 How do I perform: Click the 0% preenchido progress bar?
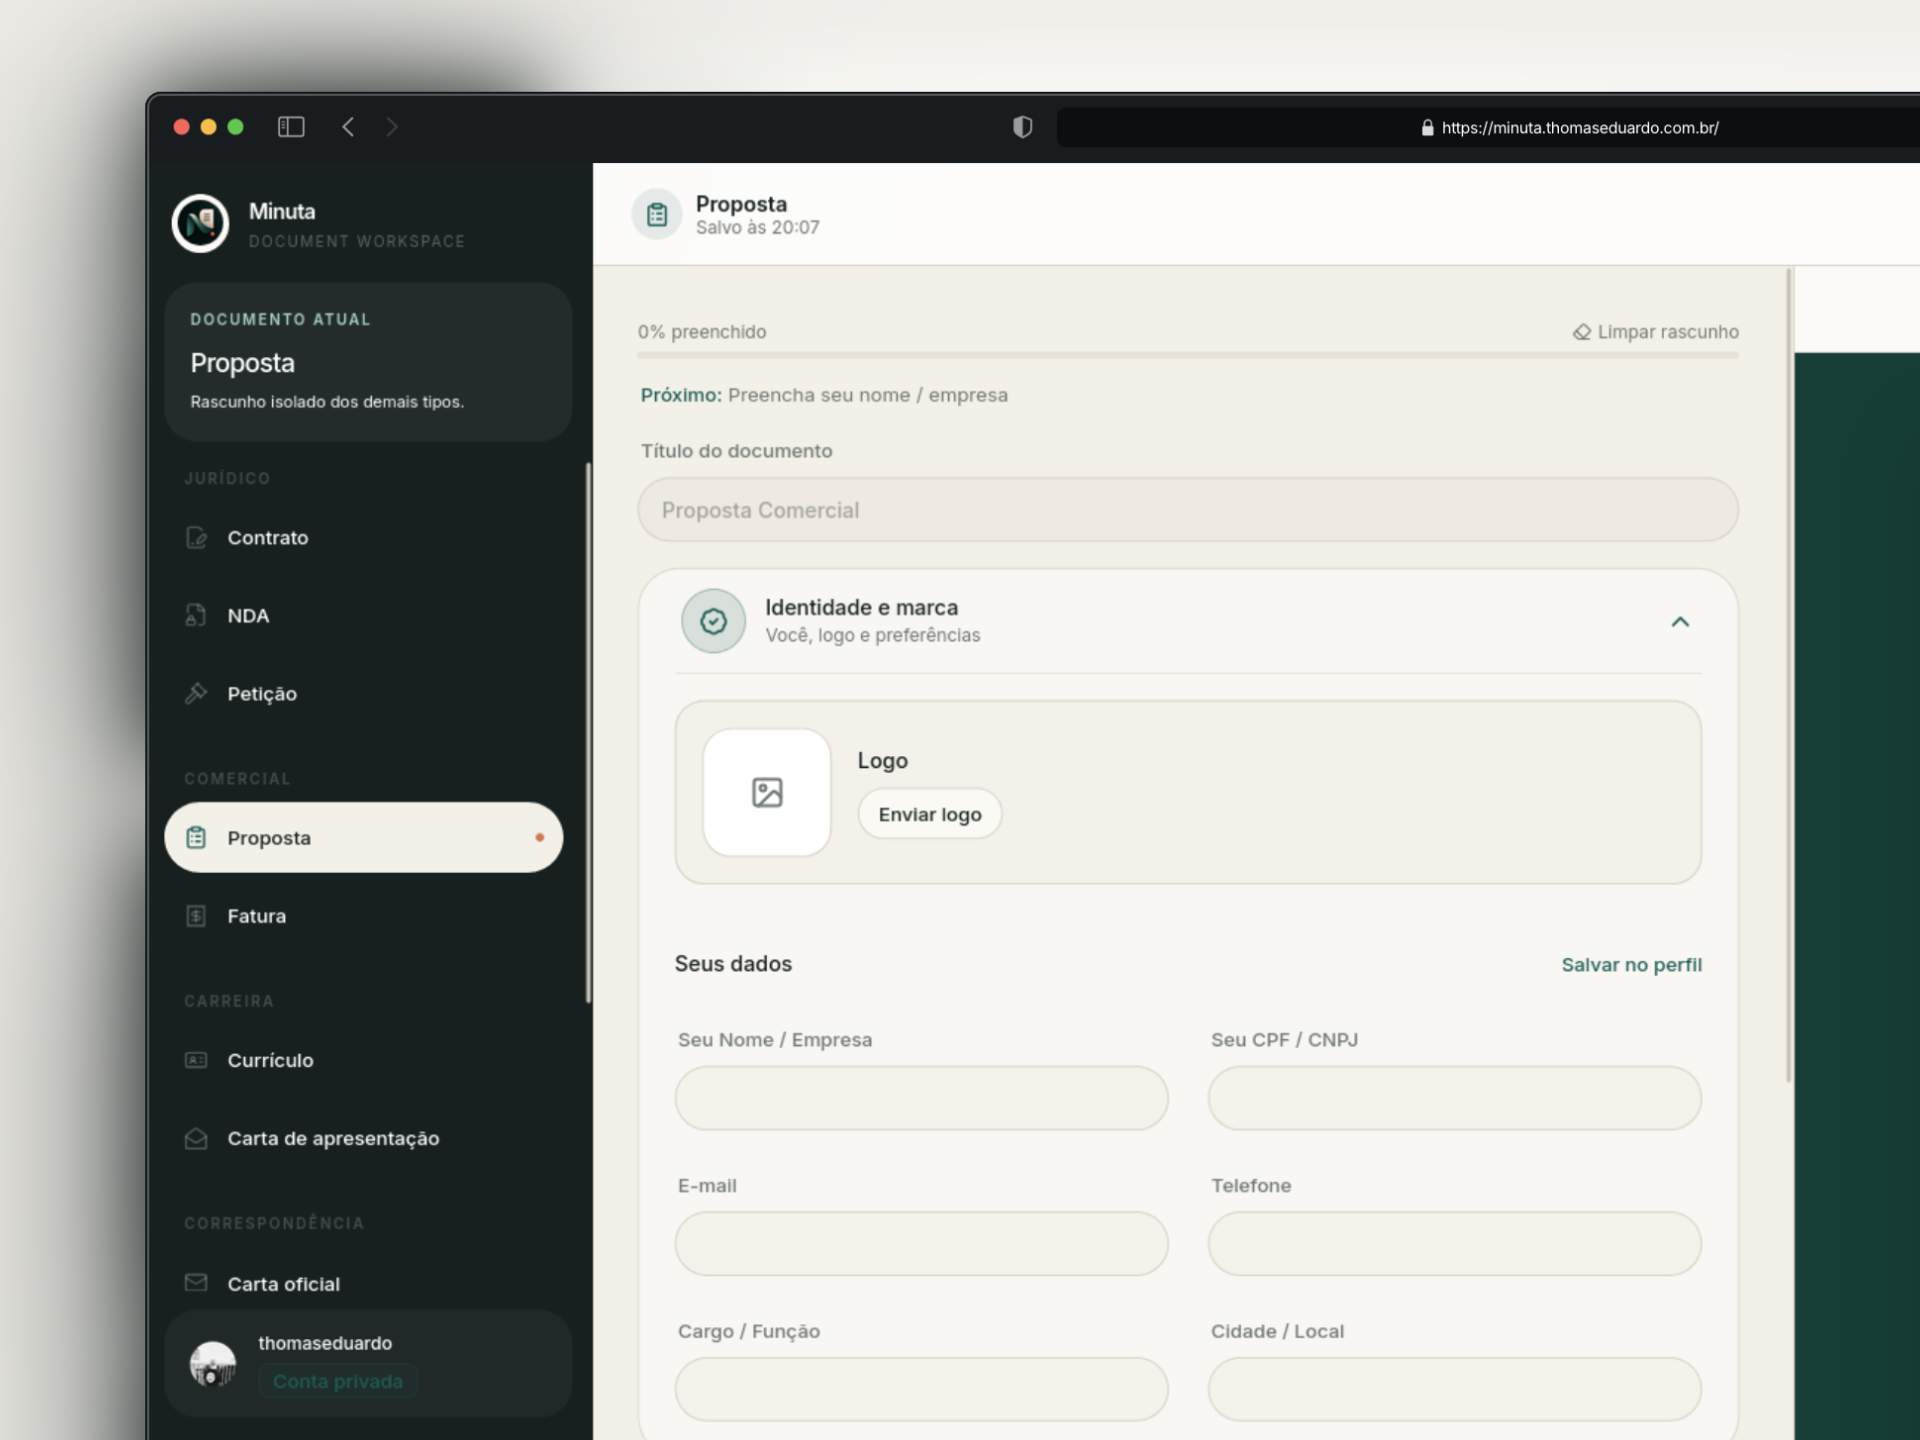(x=1188, y=355)
